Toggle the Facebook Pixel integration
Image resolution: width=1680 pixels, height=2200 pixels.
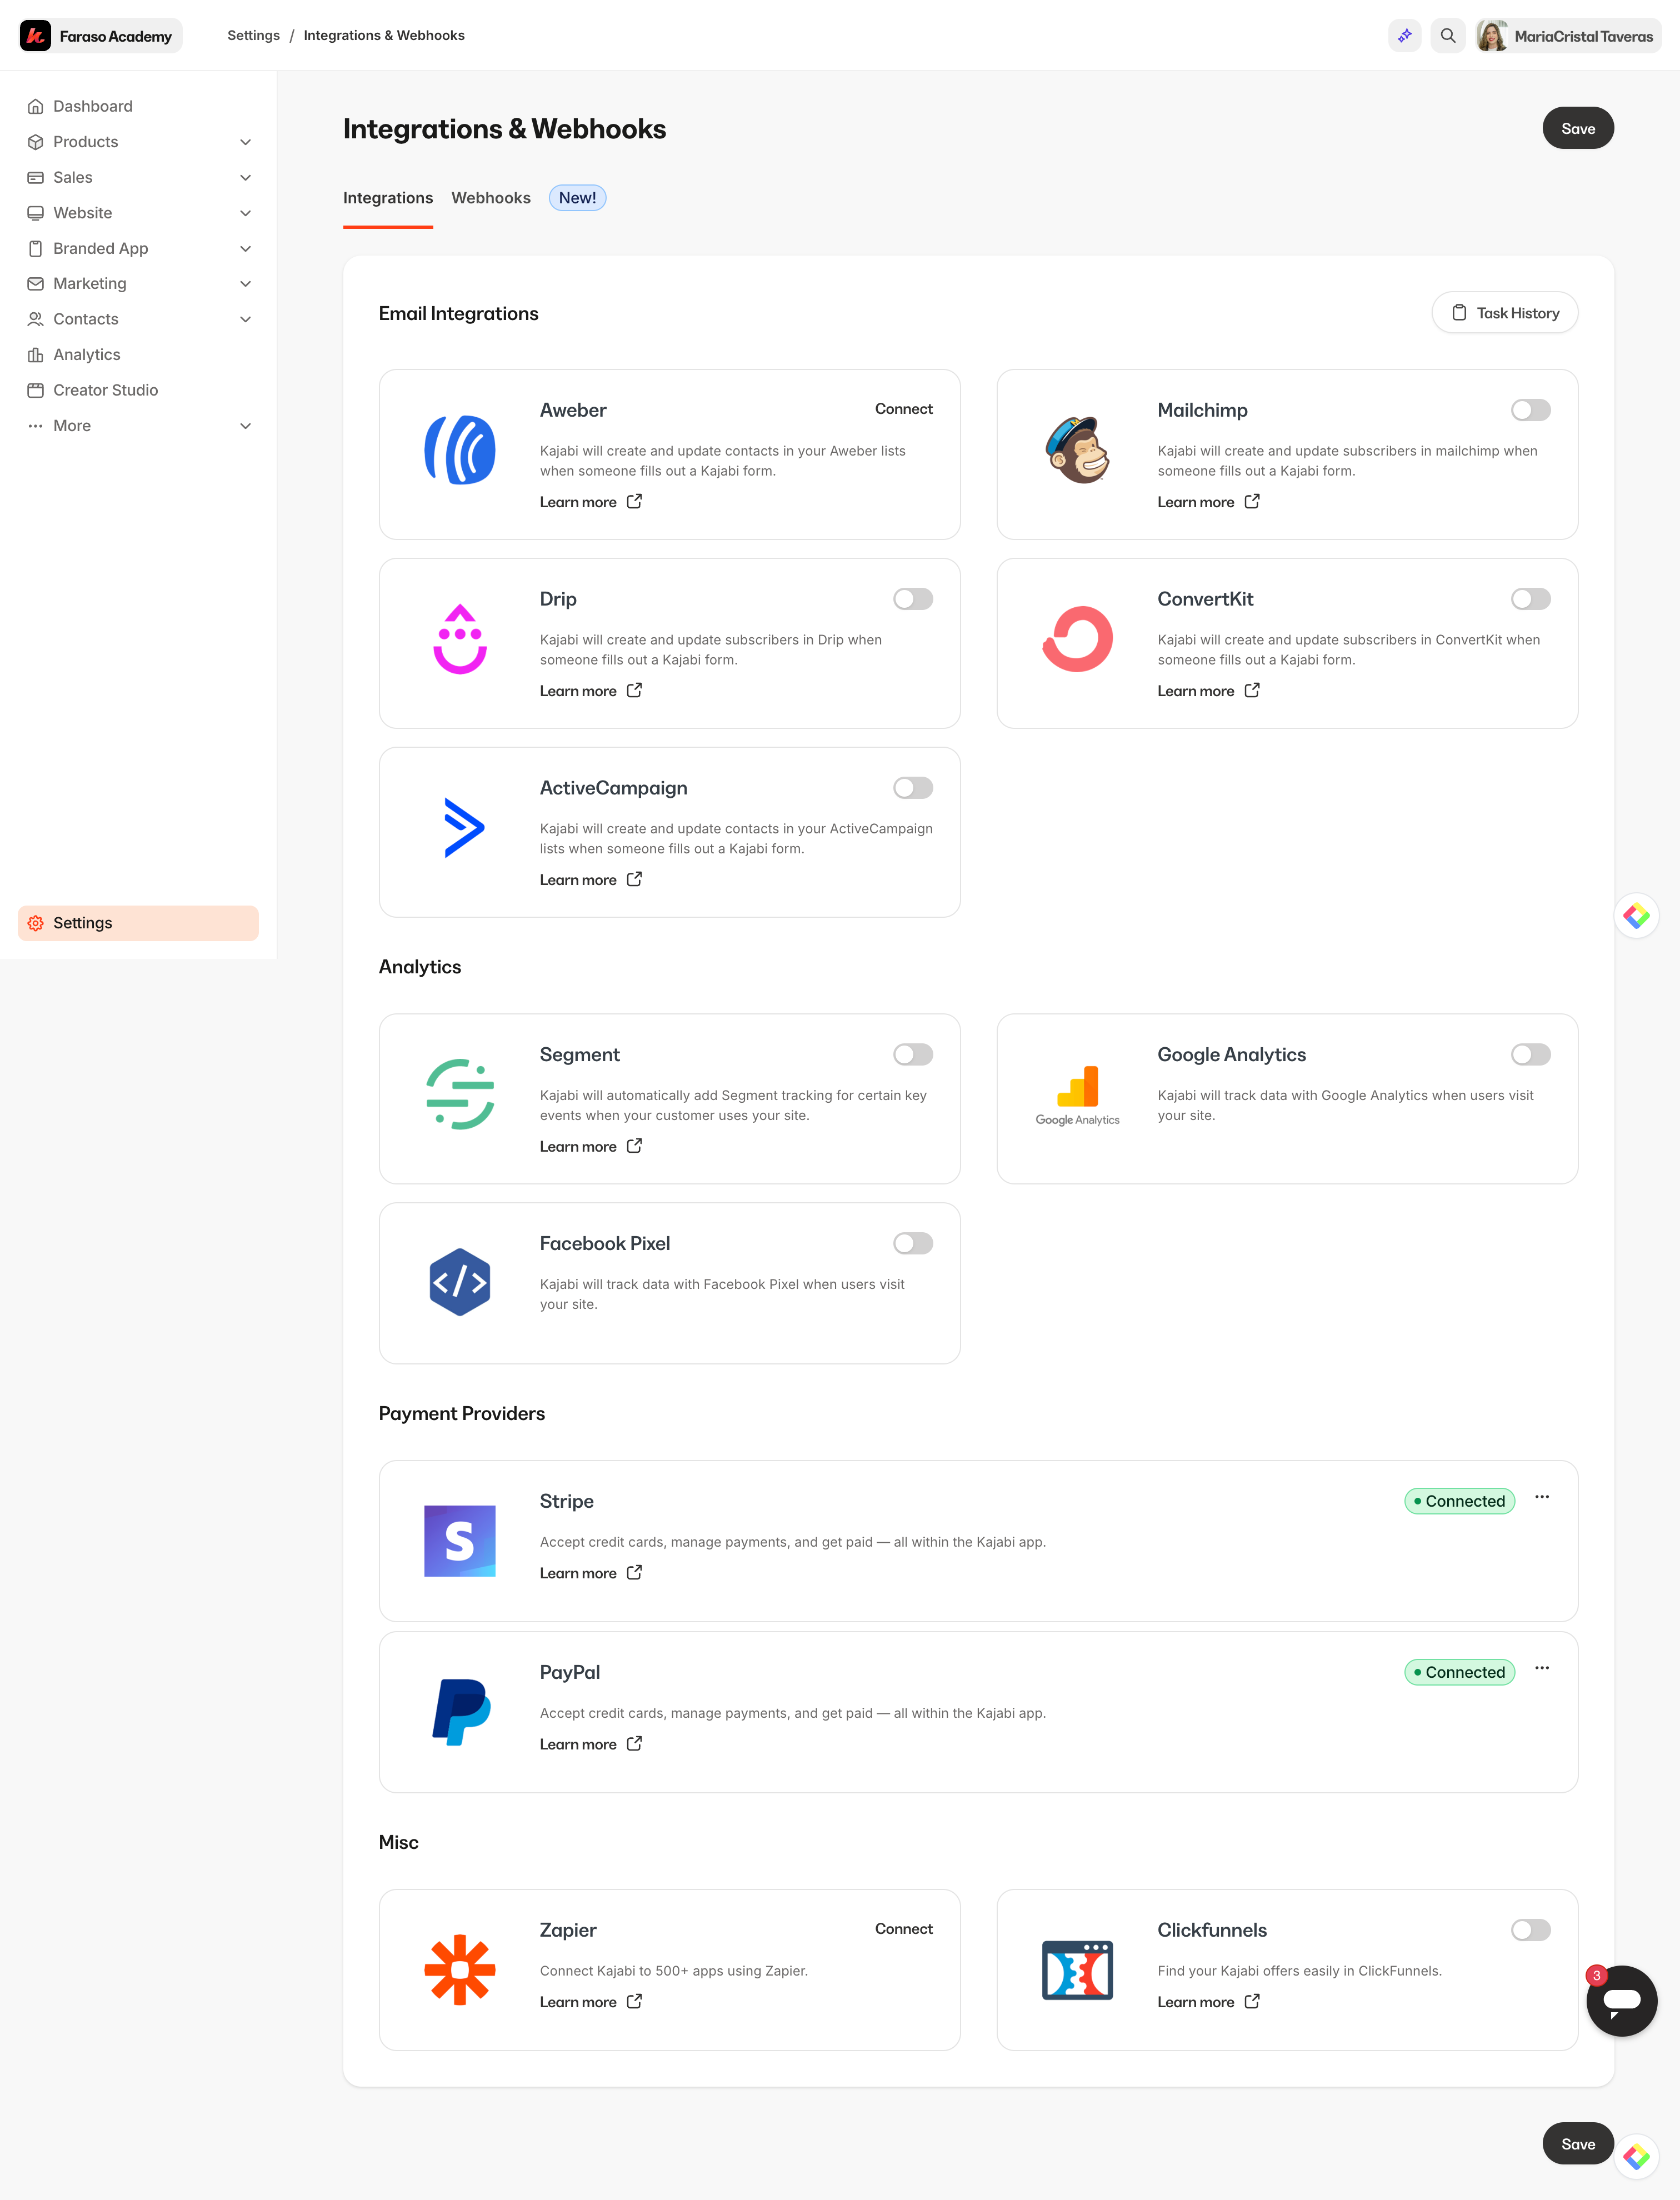click(912, 1243)
